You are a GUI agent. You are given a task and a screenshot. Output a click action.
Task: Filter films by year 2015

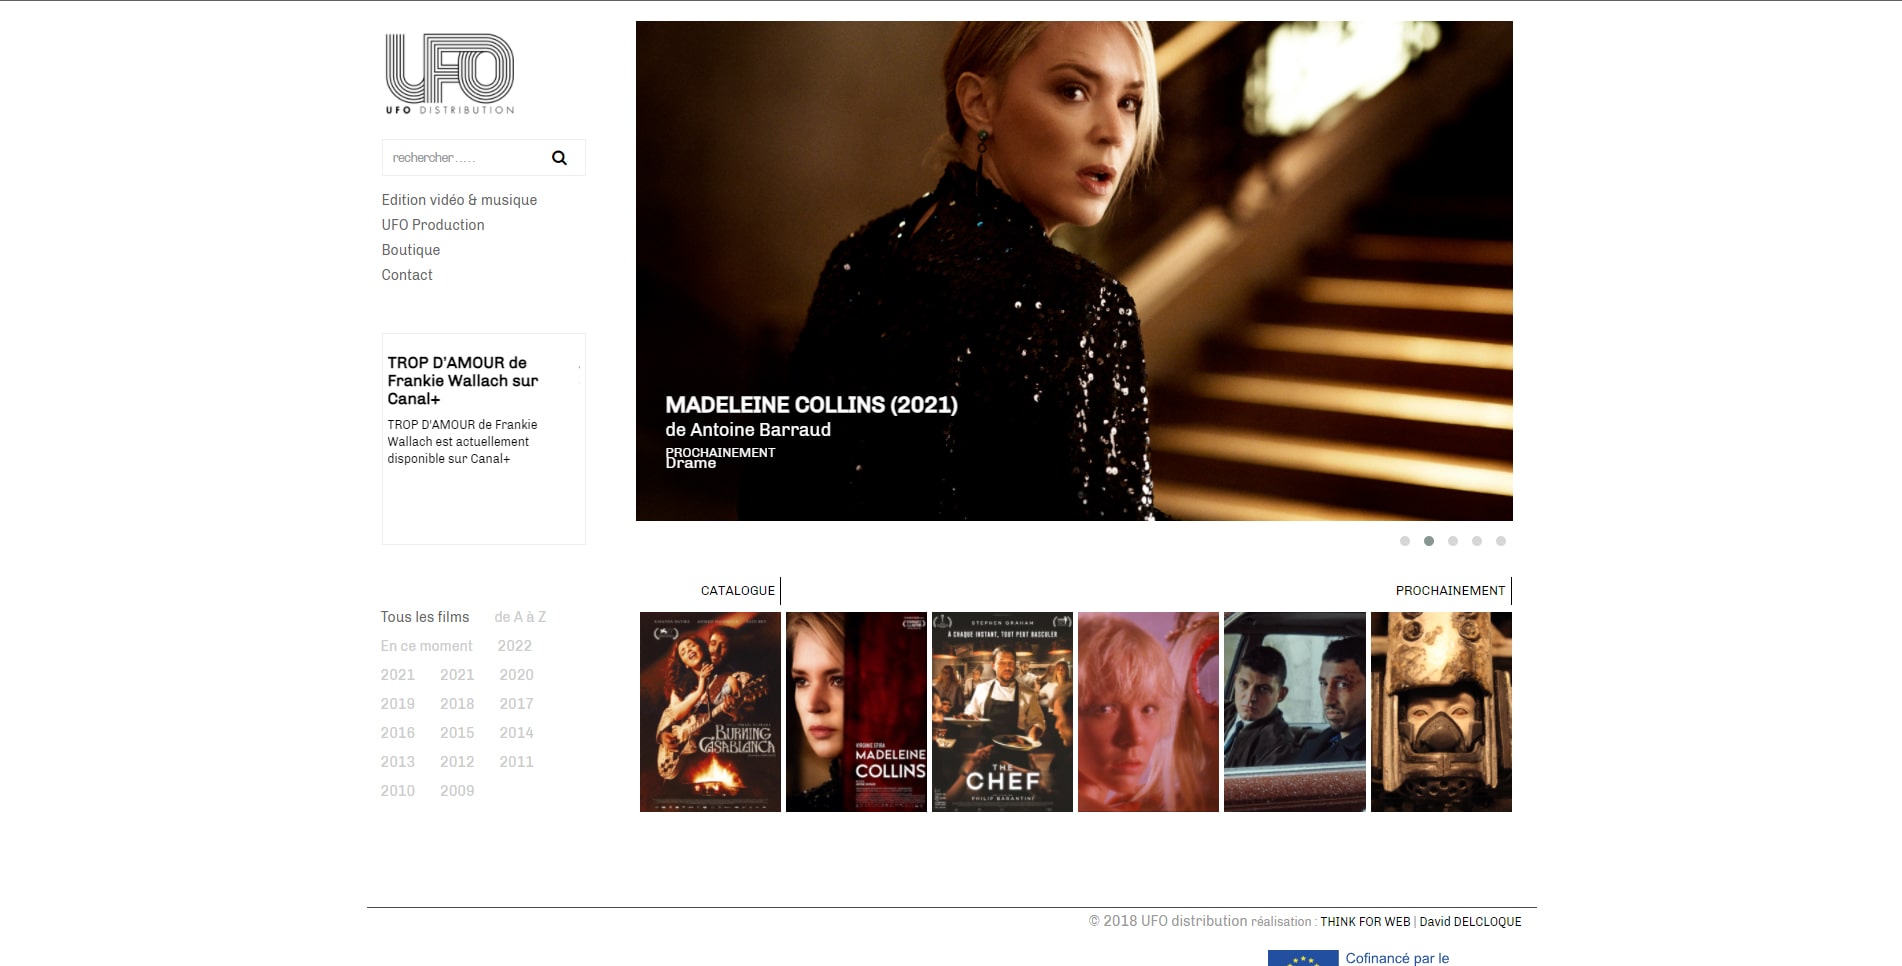(x=457, y=733)
